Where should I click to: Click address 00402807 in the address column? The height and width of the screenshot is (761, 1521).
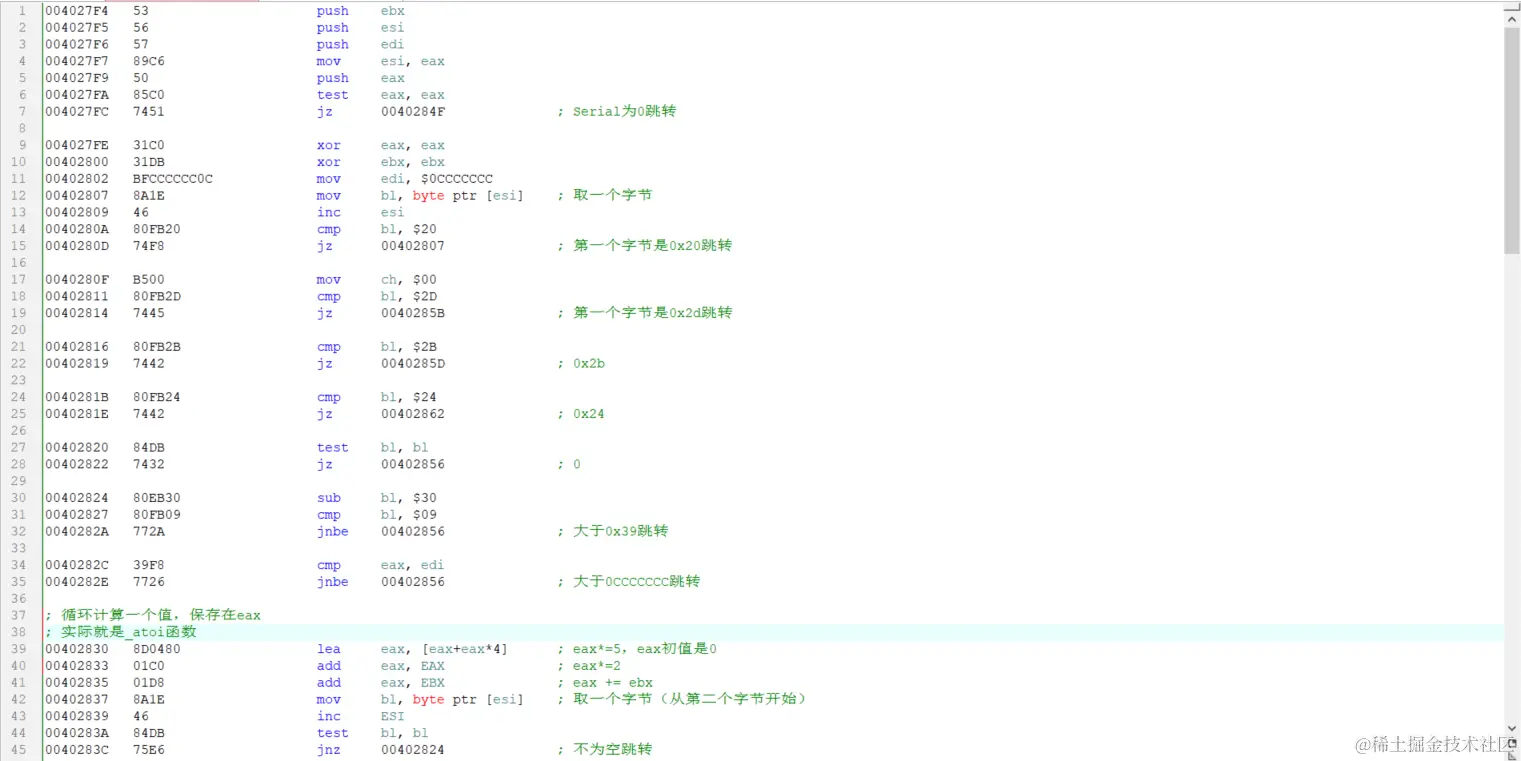(77, 196)
